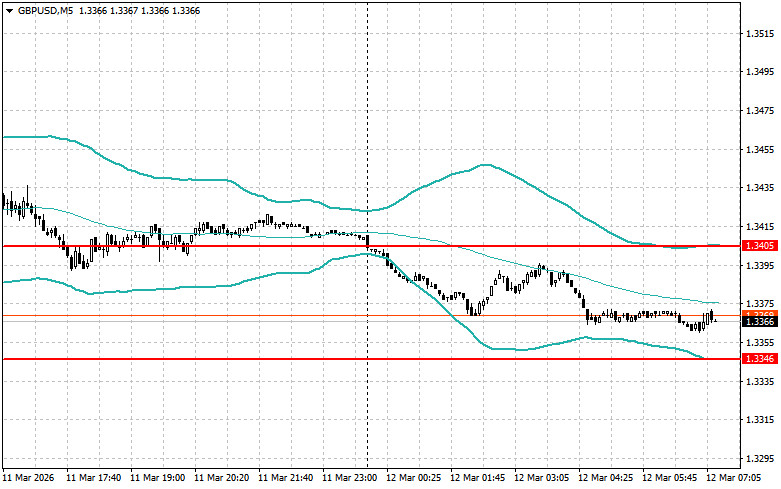Click the 11 Mar 21:40 time label
Screen dimensions: 781x489
coord(285,478)
